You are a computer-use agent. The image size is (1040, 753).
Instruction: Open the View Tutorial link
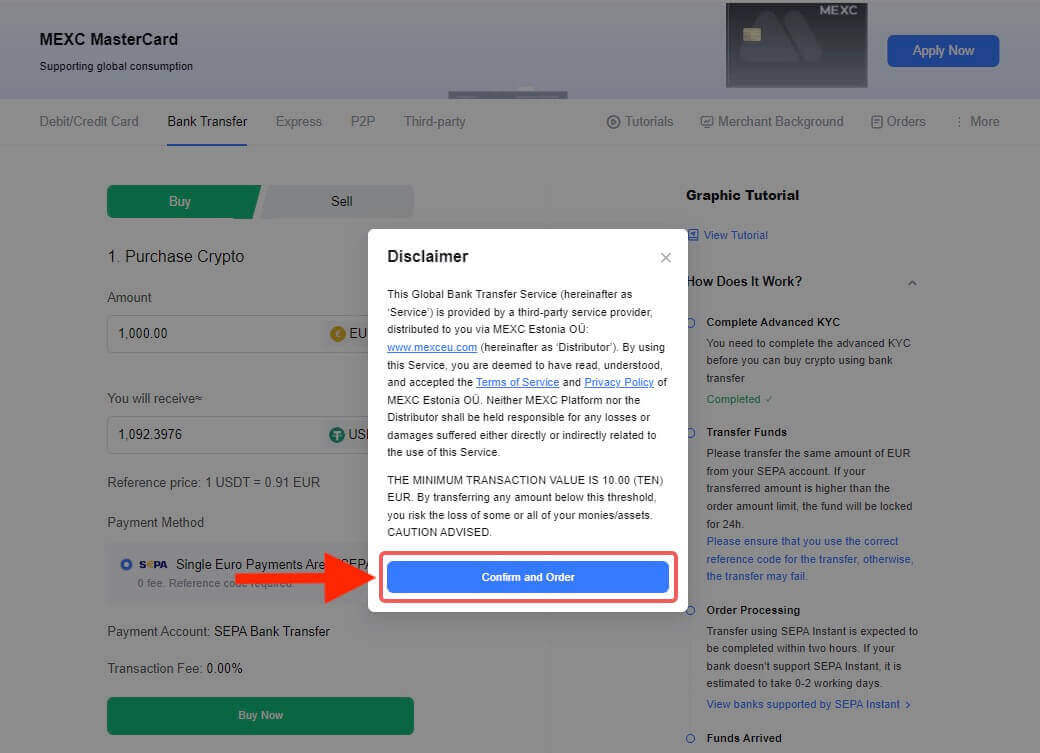point(736,235)
